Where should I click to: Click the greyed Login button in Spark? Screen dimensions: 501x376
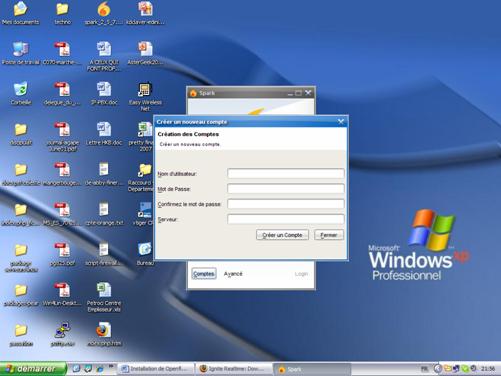pyautogui.click(x=301, y=274)
